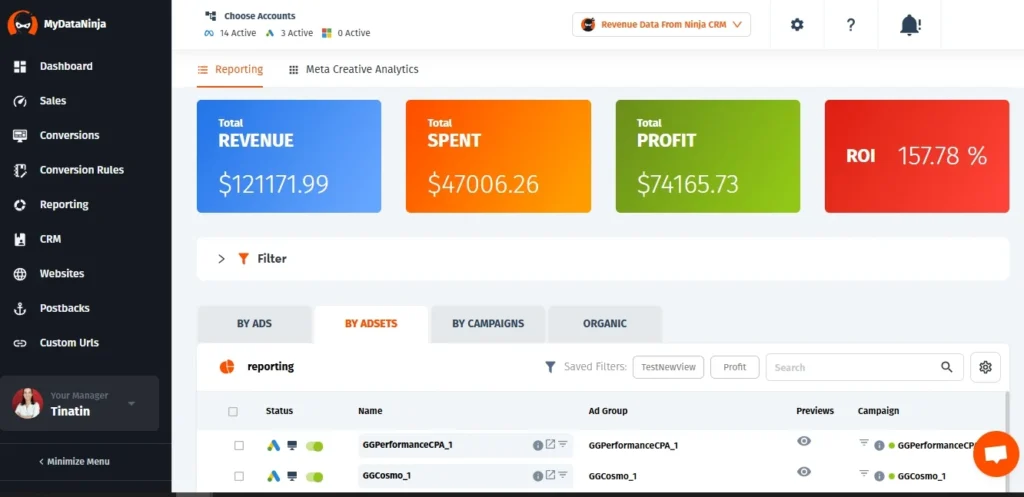
Task: Select the BY ADS tab
Action: pos(254,324)
